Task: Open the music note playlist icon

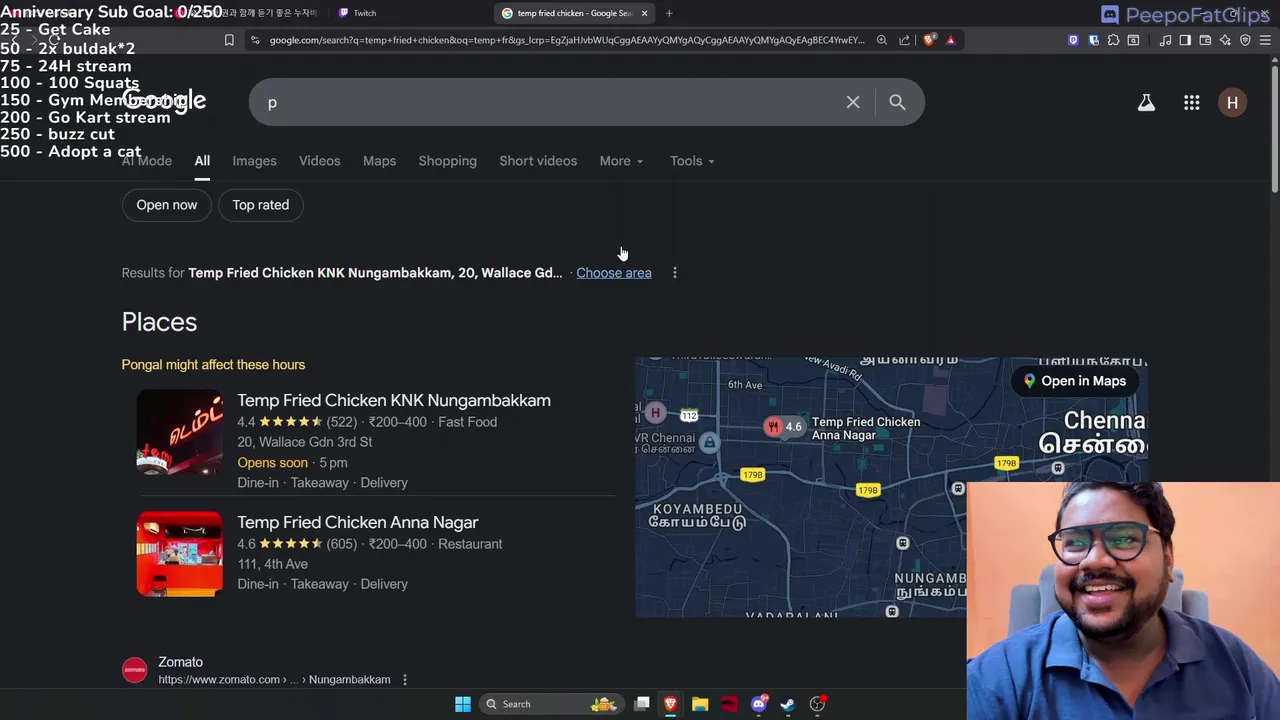Action: 1166,40
